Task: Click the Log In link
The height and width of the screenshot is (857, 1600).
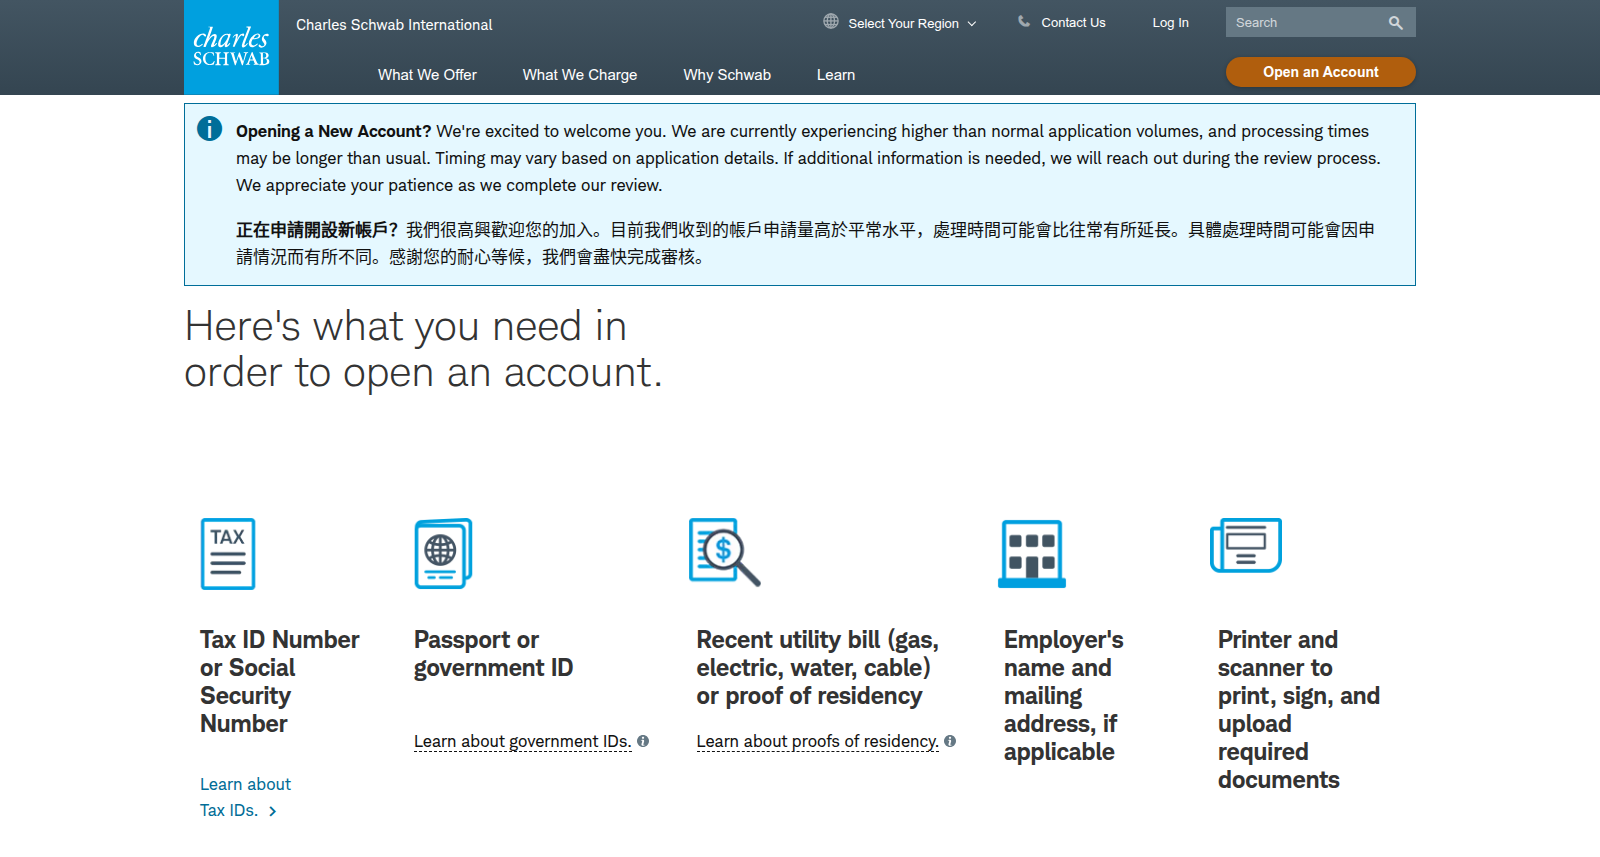Action: pos(1170,23)
